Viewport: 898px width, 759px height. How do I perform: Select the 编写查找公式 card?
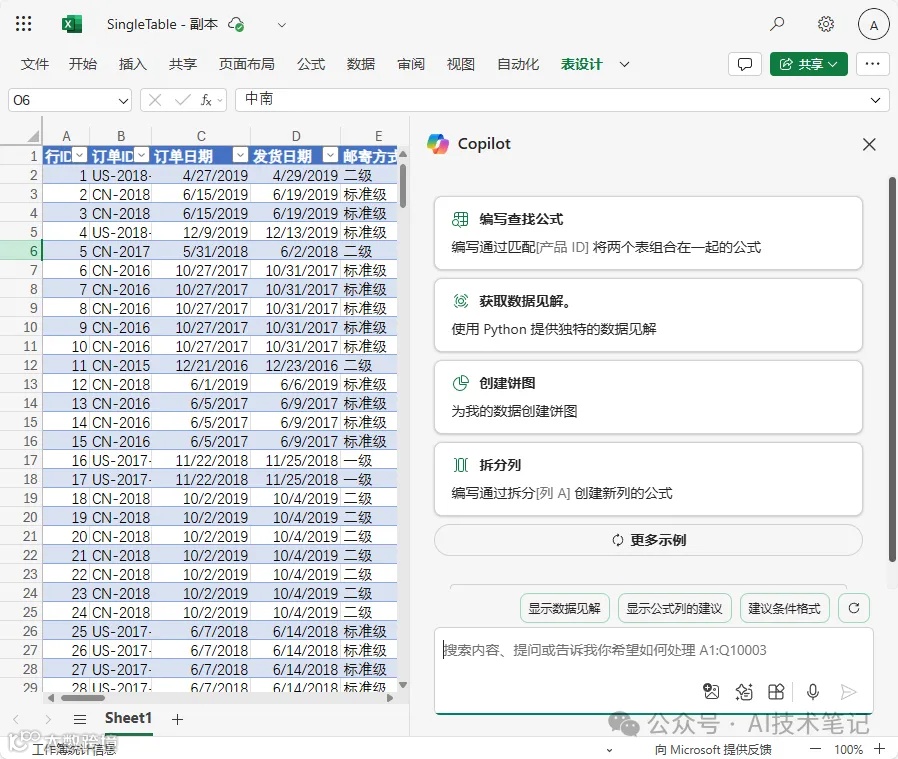[648, 233]
